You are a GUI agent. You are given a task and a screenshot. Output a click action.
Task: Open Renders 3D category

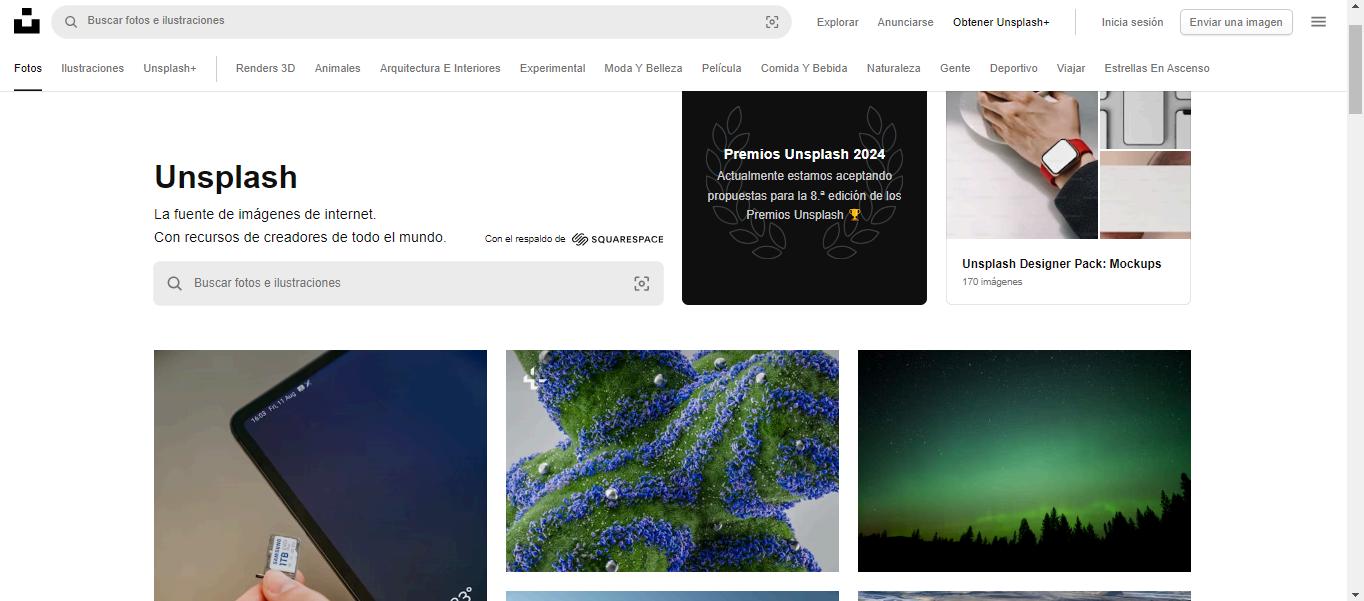click(265, 68)
